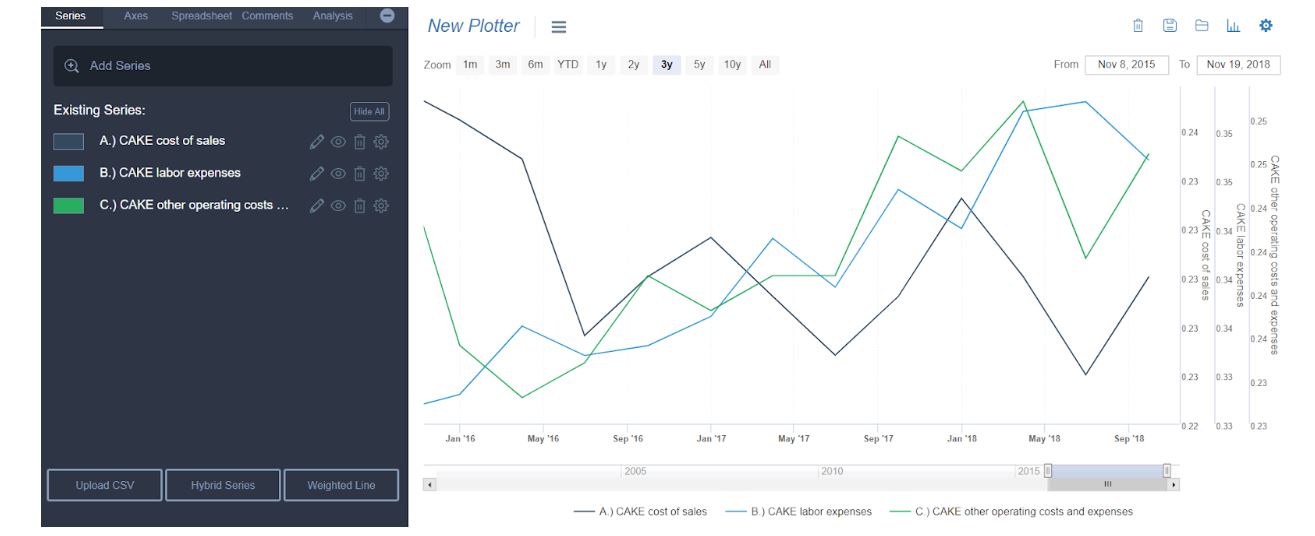Hide CAKE cost of sales series eye icon
1315x536 pixels.
338,142
